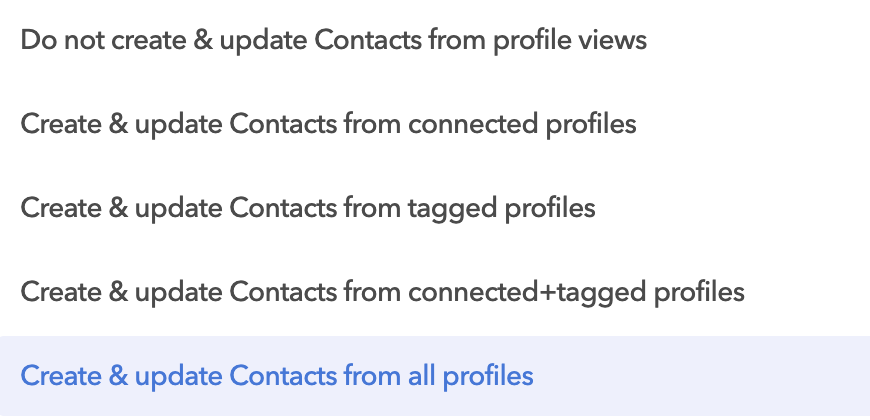Select the connected+tagged profiles option
The height and width of the screenshot is (420, 870).
[435, 293]
